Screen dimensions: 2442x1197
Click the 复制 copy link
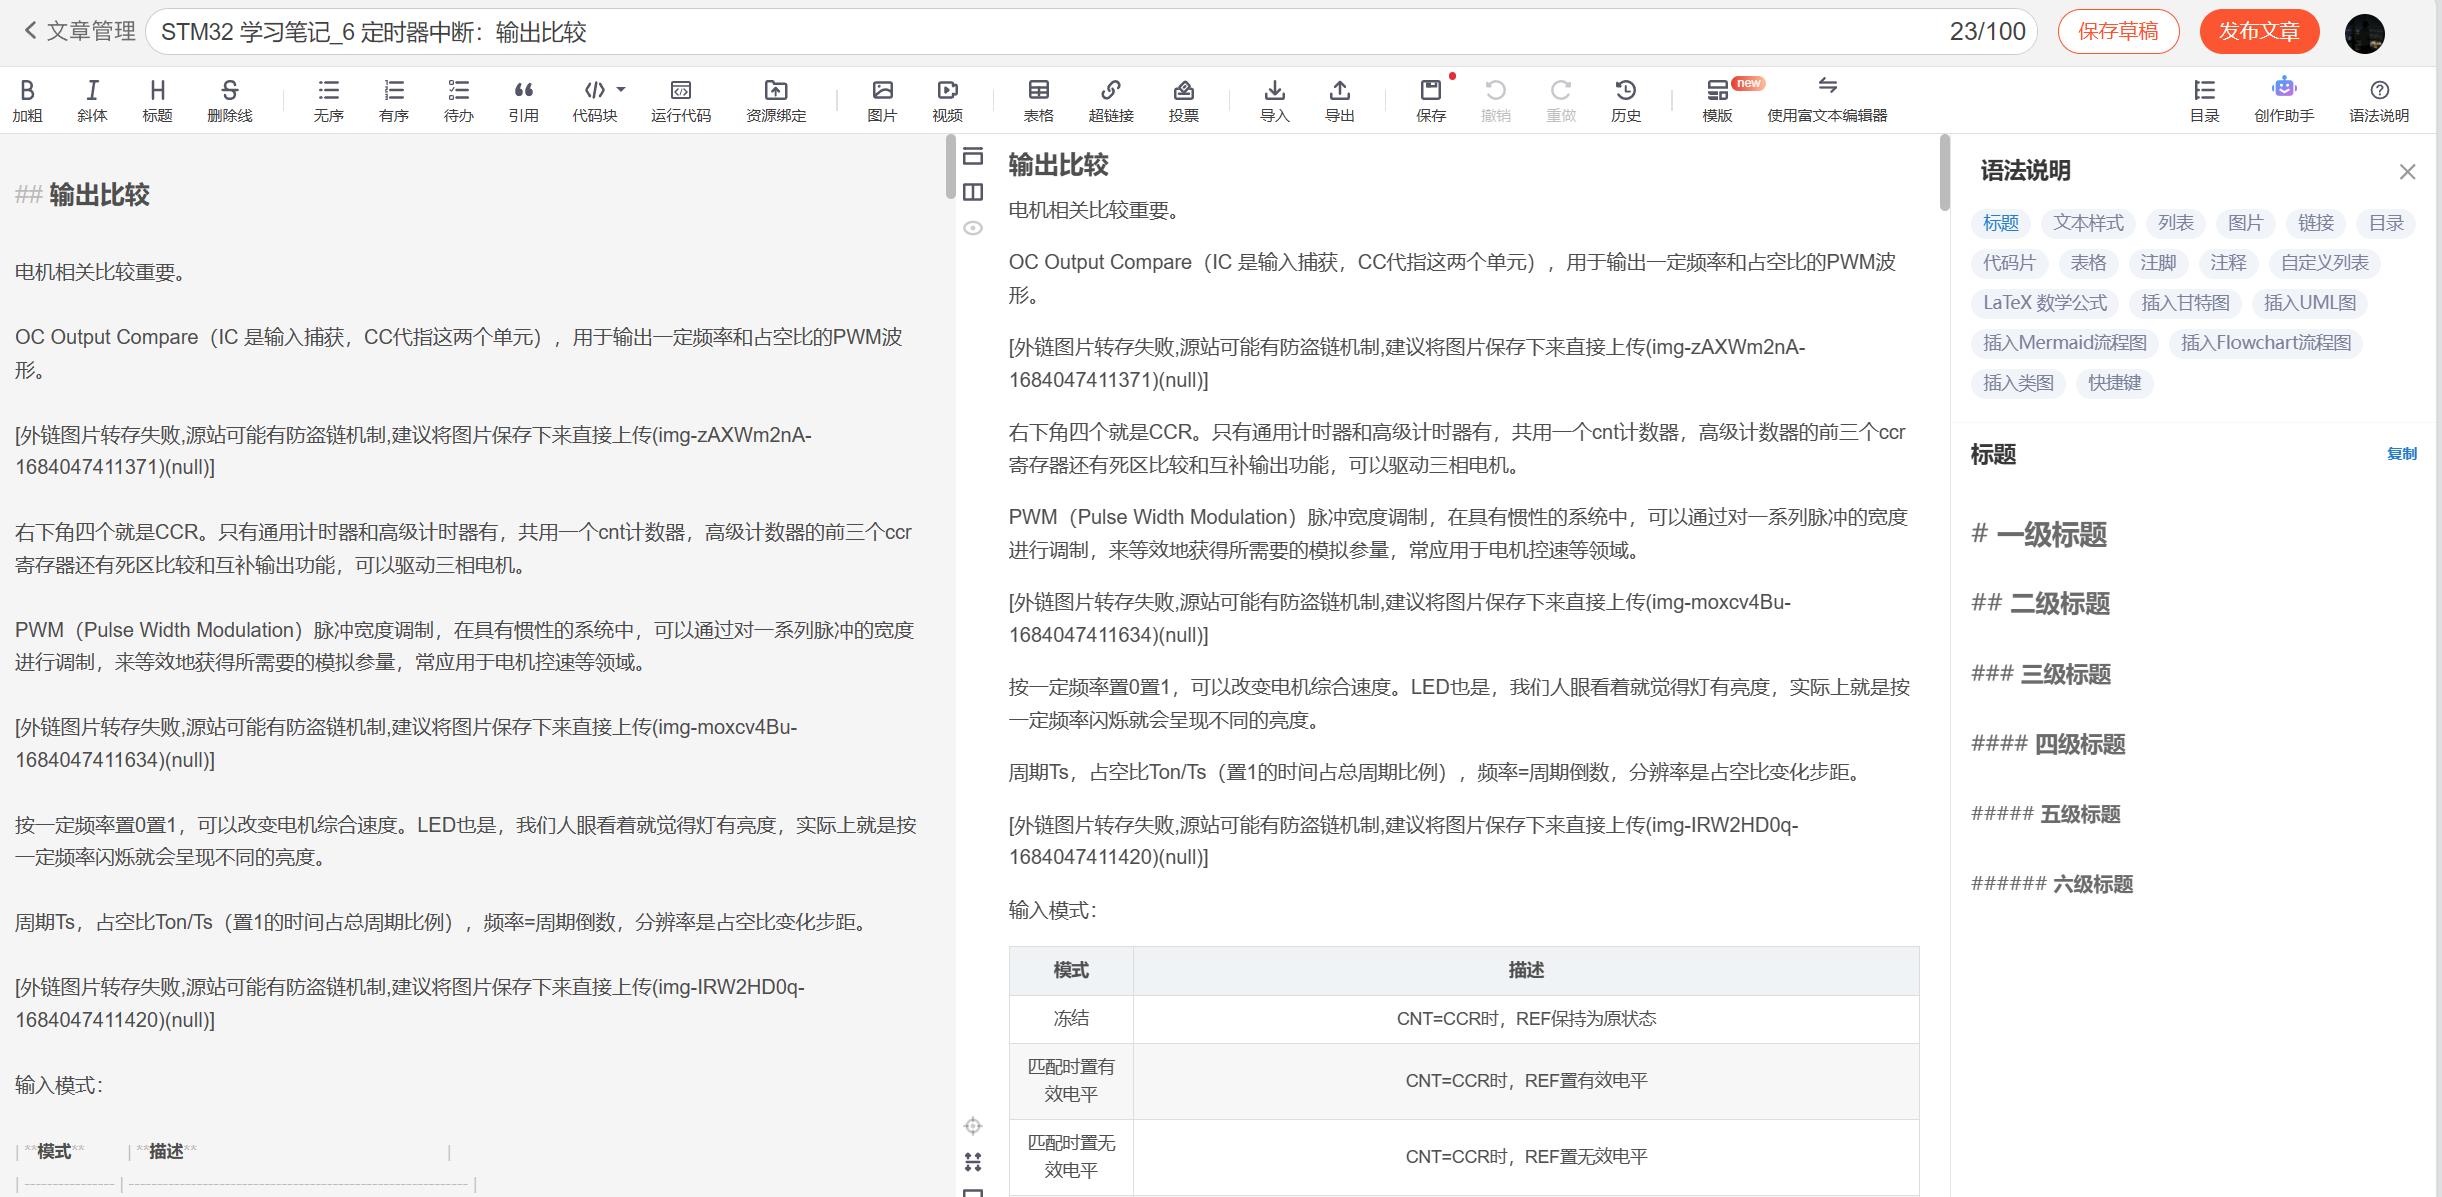[2401, 454]
